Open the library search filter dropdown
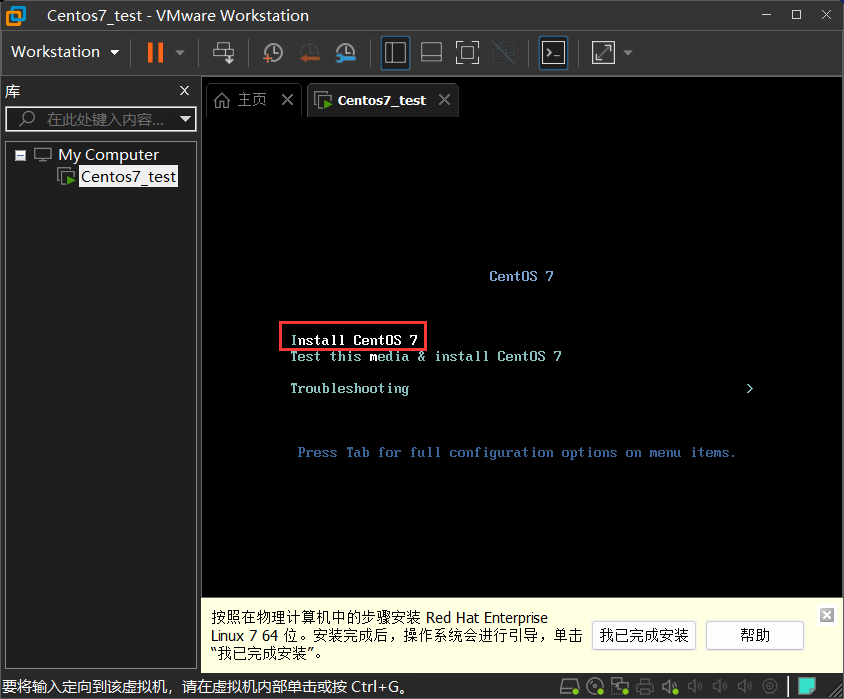The image size is (844, 699). 186,120
